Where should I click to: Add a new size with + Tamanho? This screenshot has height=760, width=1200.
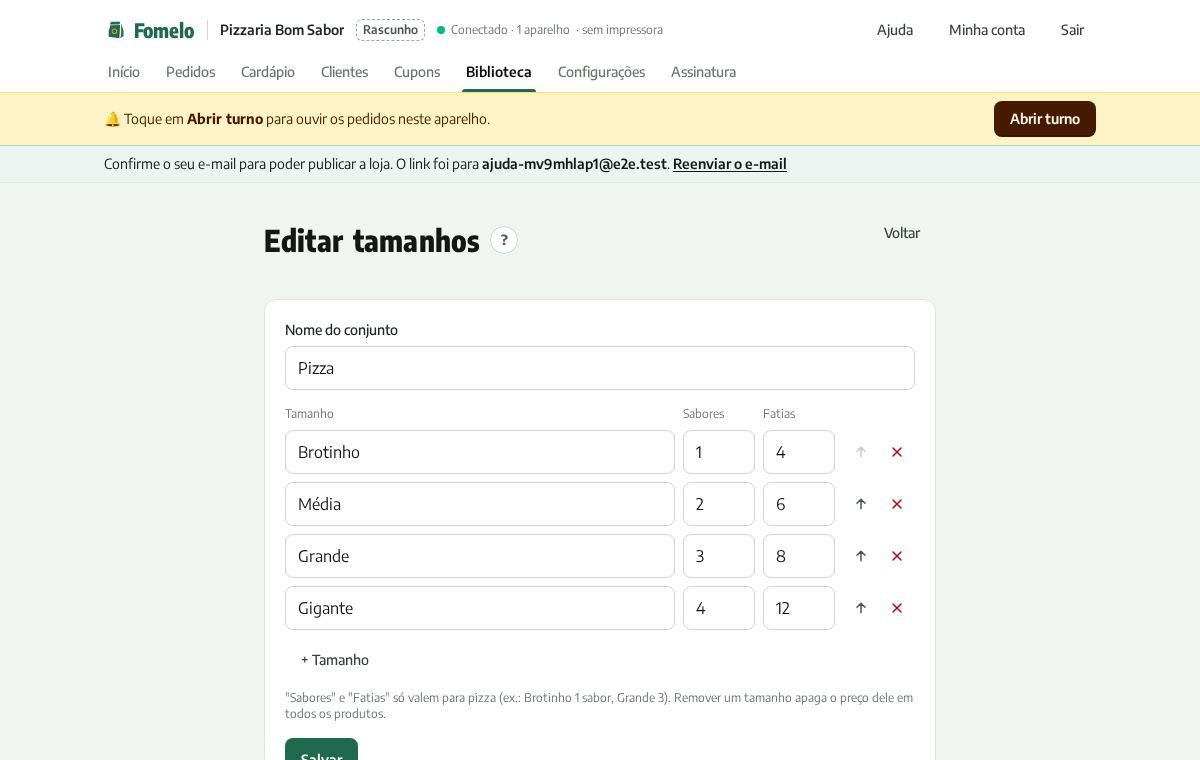coord(335,660)
